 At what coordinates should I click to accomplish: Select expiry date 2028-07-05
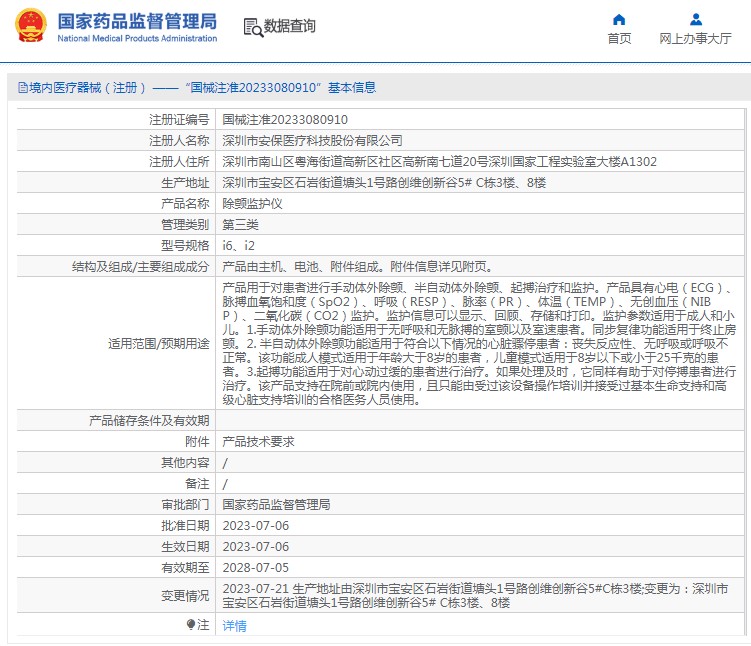(256, 567)
